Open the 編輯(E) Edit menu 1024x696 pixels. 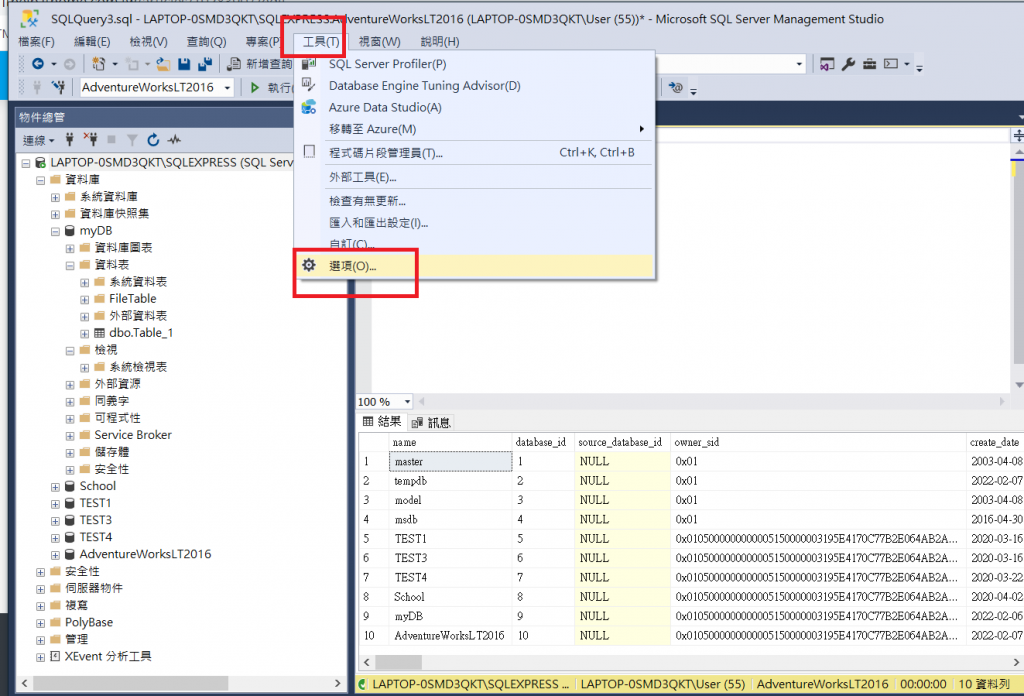click(x=92, y=42)
